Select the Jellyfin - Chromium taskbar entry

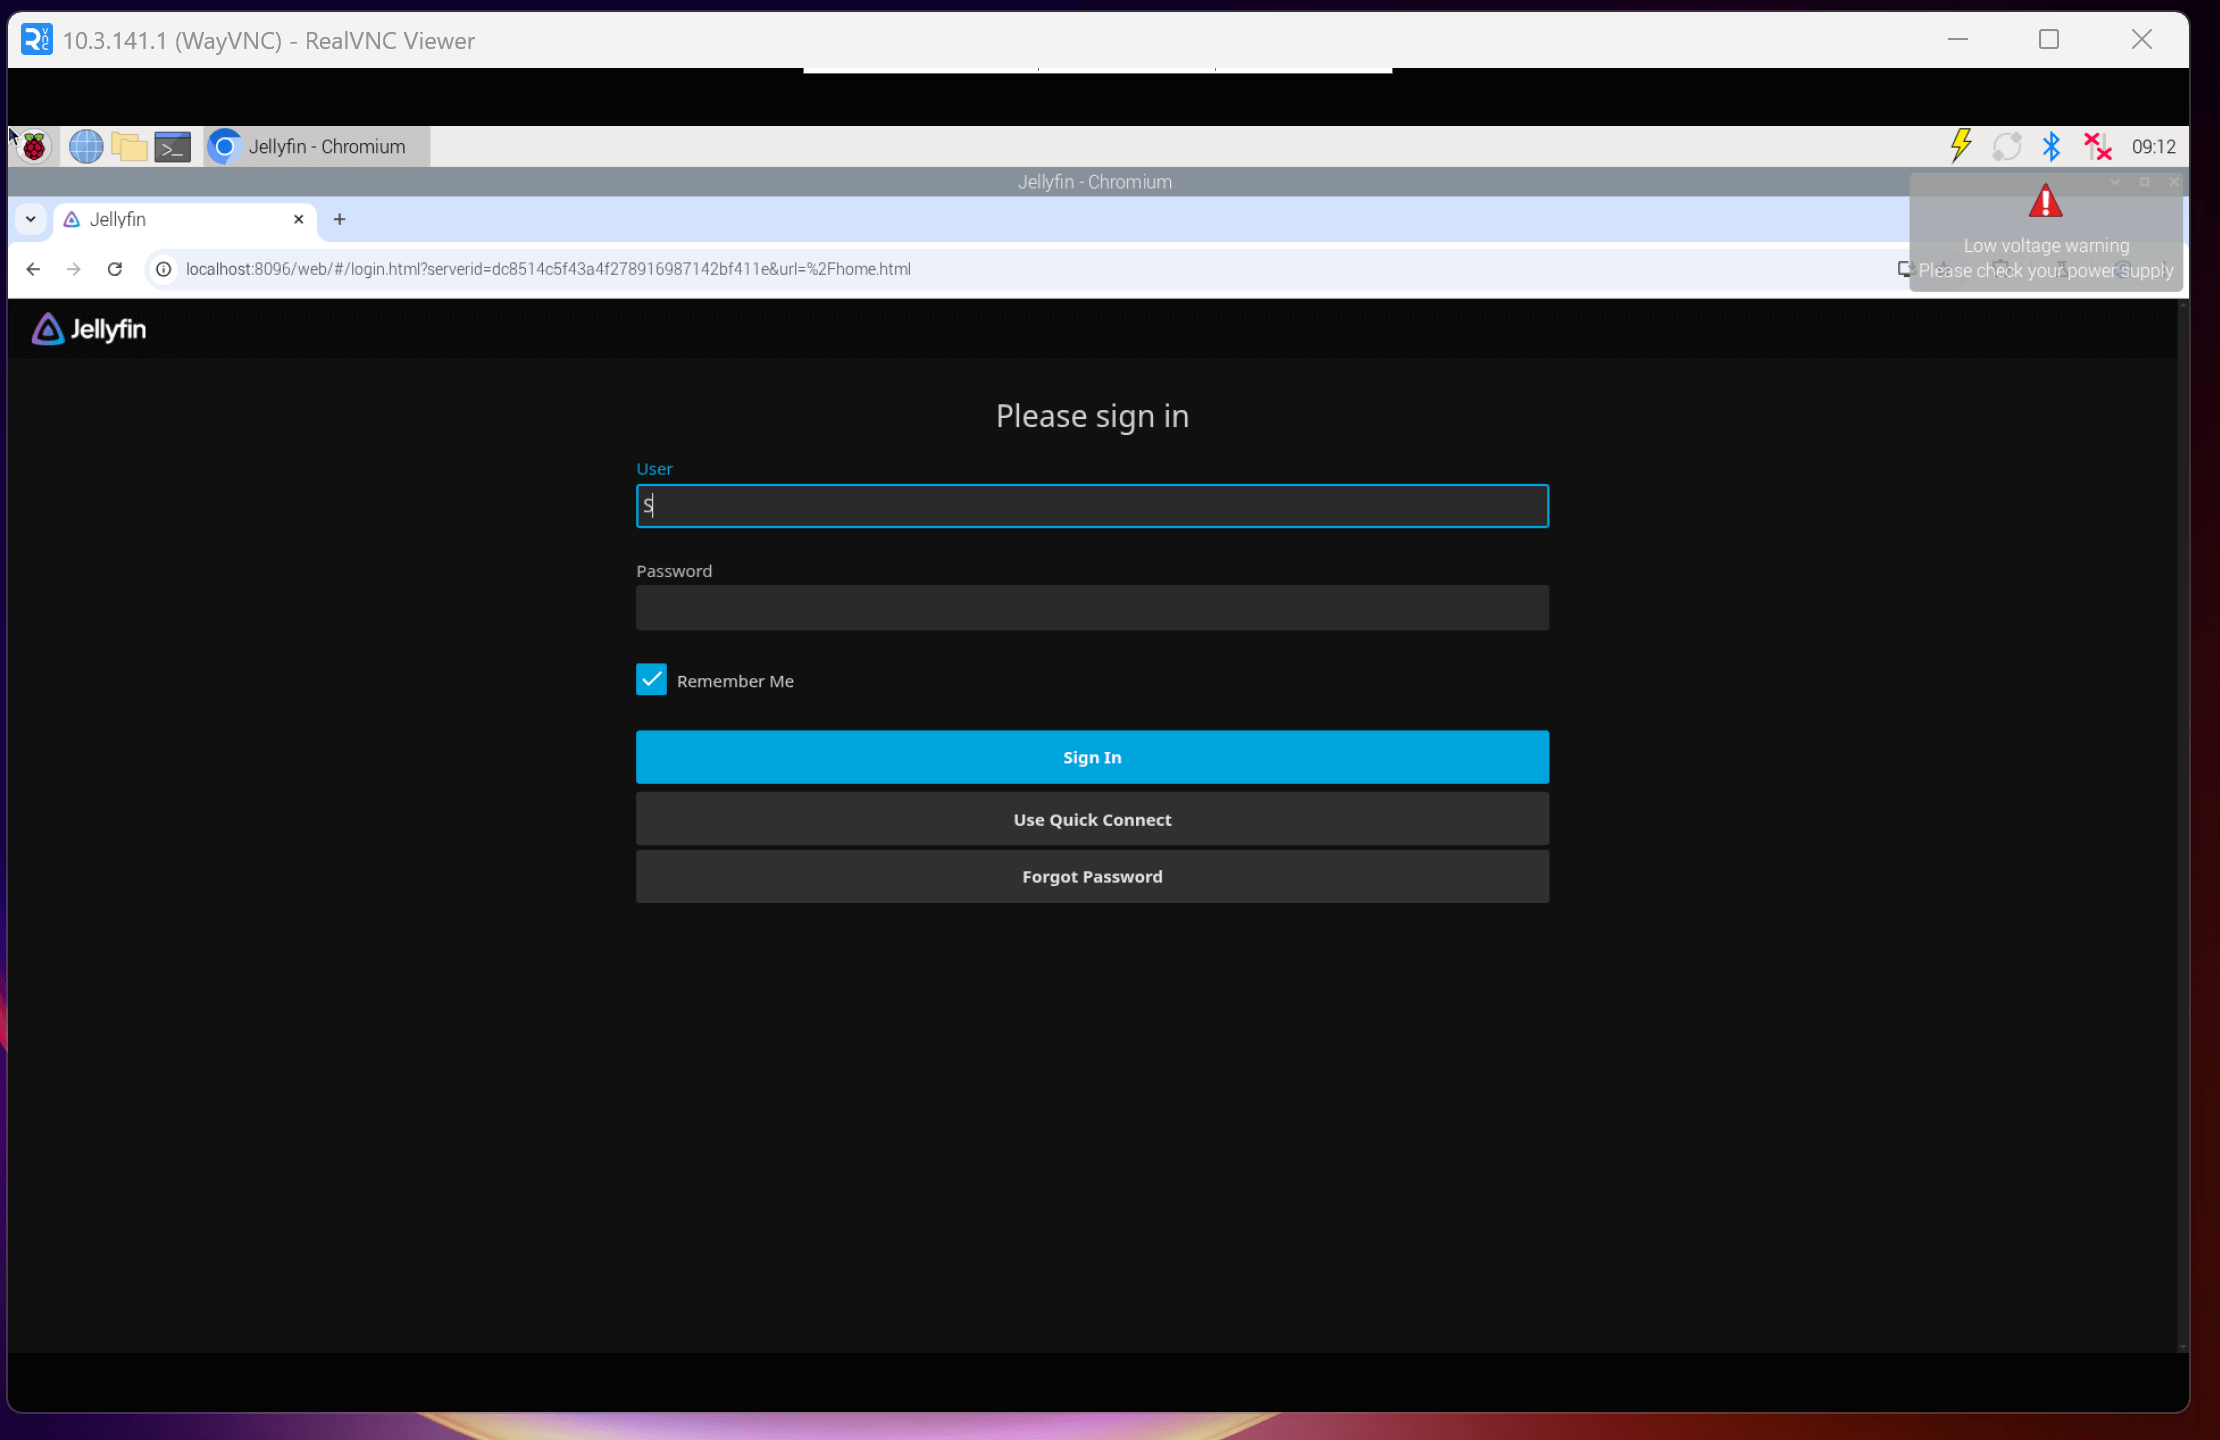317,147
